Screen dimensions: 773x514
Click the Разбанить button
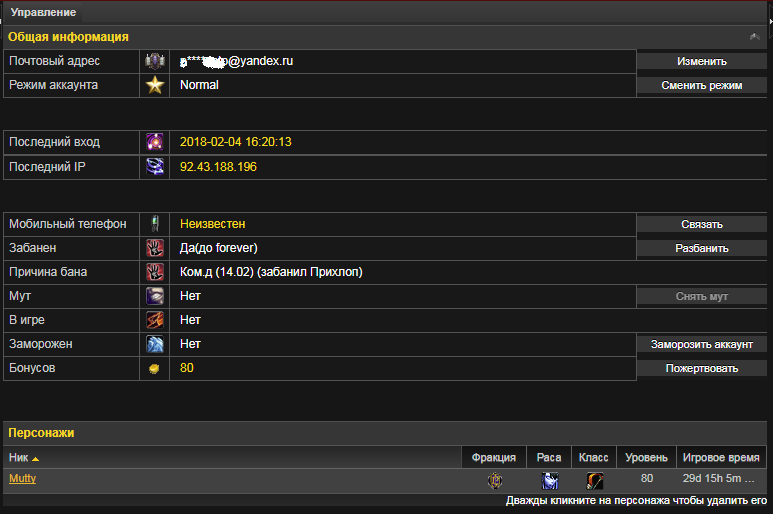[x=702, y=248]
